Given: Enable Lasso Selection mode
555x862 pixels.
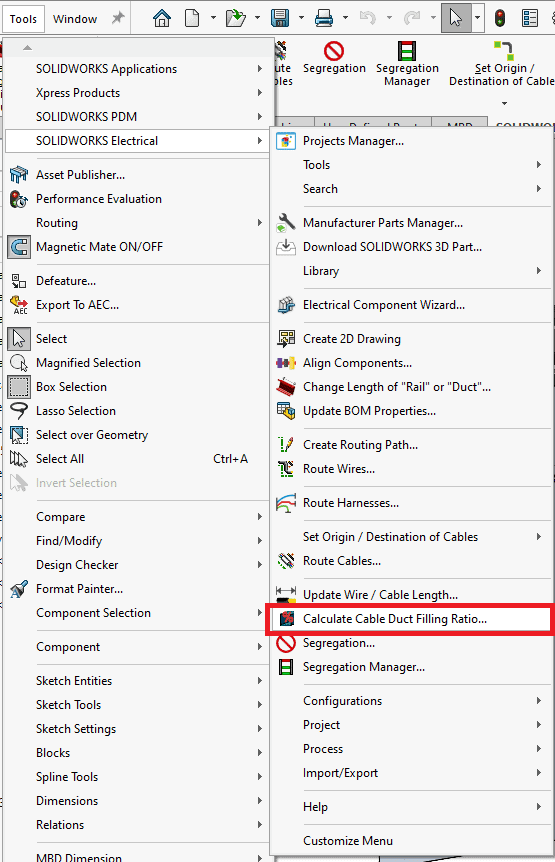Looking at the screenshot, I should pos(137,411).
